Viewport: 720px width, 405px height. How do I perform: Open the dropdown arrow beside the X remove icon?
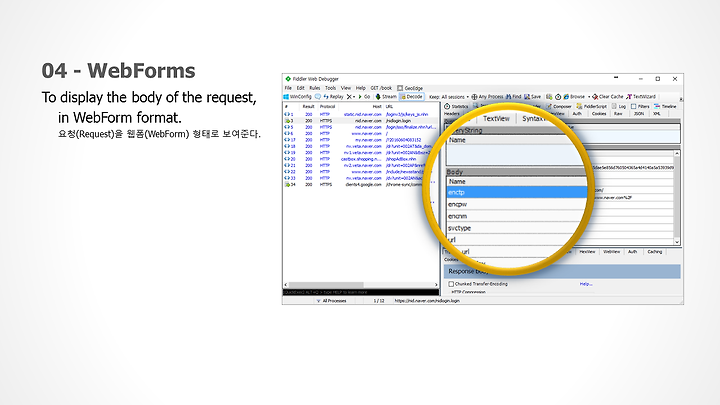point(354,97)
